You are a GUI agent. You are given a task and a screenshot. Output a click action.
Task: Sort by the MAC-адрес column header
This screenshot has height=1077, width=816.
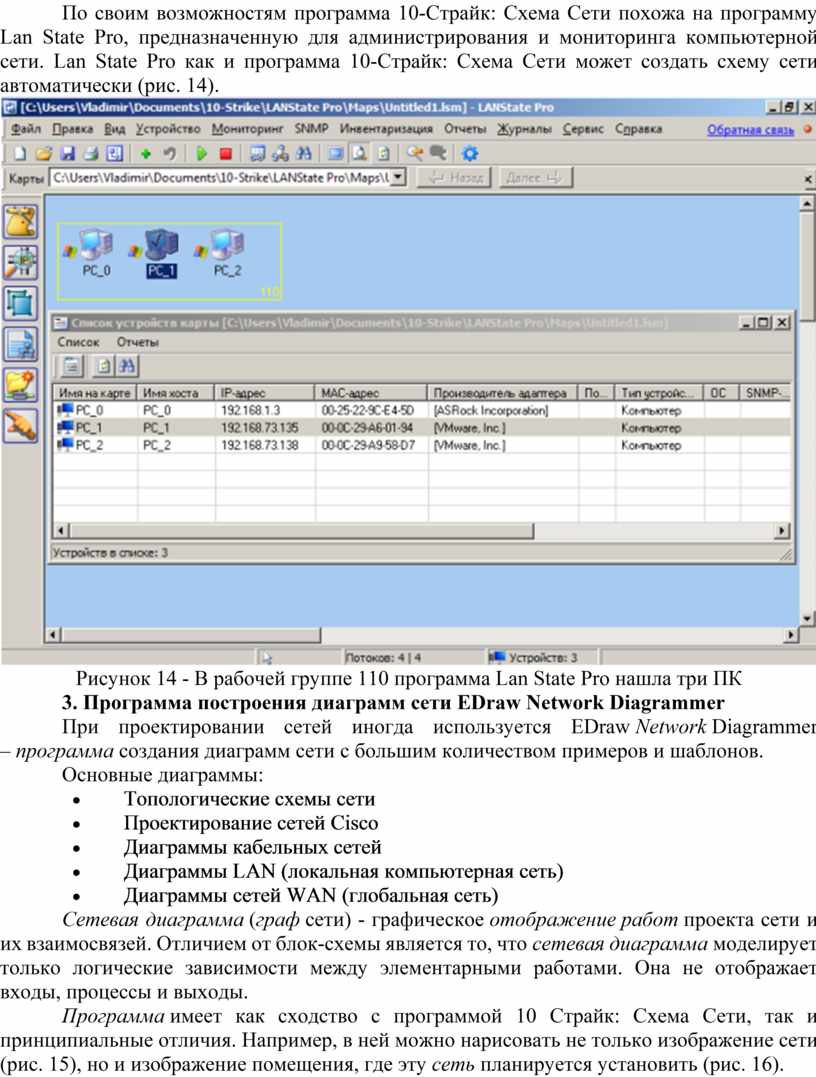(371, 393)
